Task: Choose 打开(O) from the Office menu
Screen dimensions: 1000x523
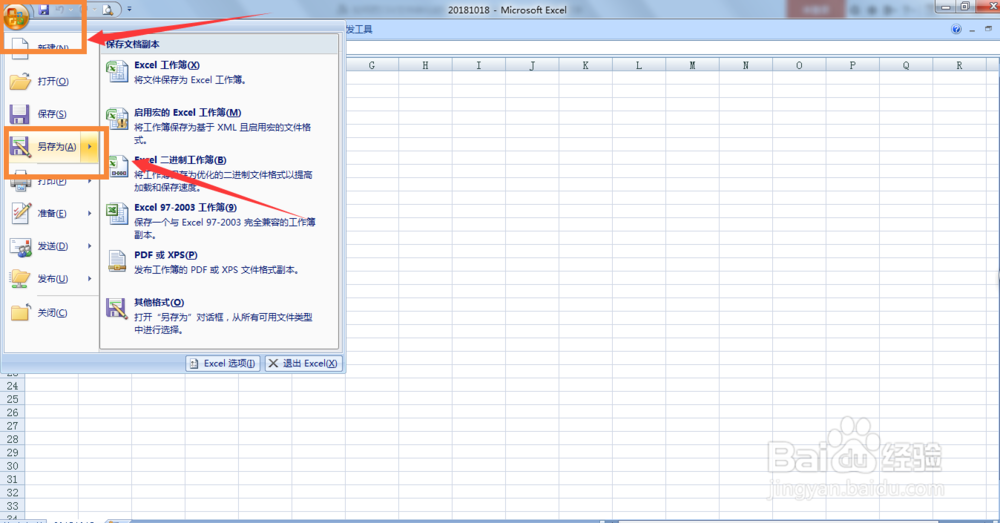Action: [52, 82]
